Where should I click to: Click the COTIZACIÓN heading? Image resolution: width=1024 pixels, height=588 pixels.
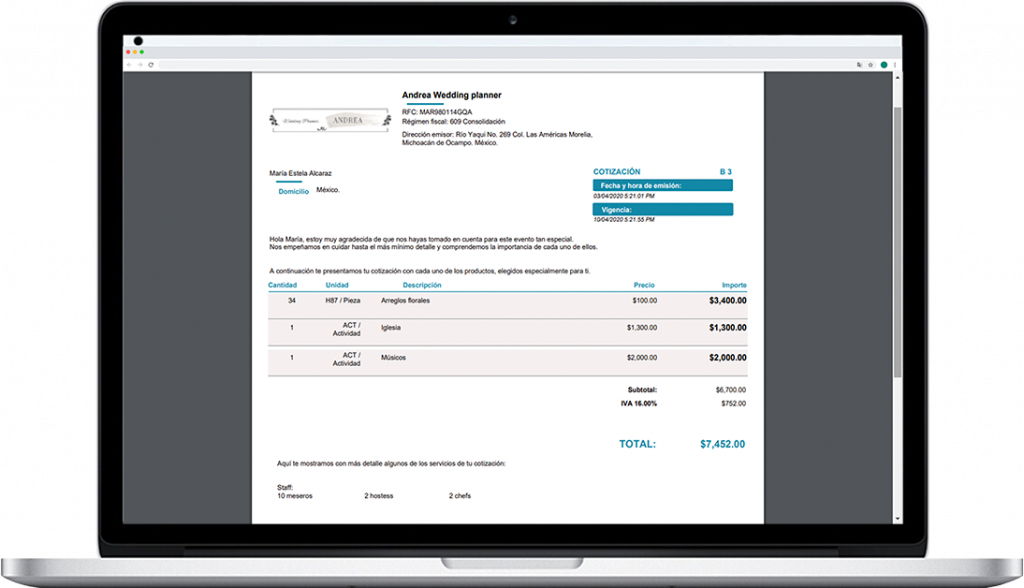click(x=617, y=172)
